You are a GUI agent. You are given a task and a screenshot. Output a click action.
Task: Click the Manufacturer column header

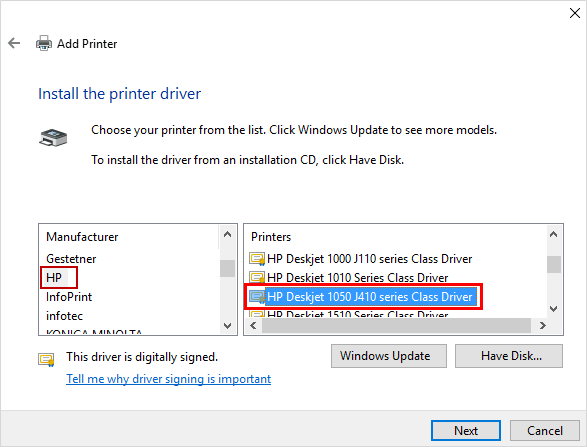[x=82, y=237]
